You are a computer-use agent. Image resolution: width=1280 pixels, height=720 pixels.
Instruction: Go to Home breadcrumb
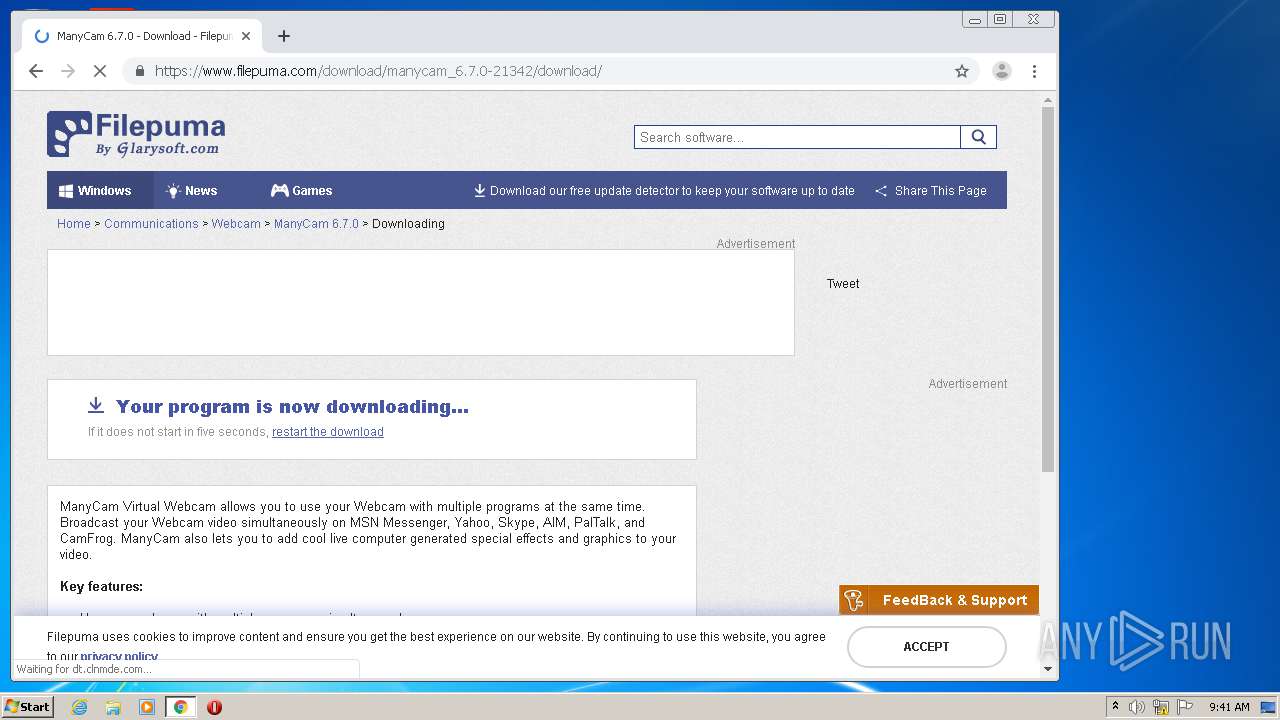pos(74,224)
